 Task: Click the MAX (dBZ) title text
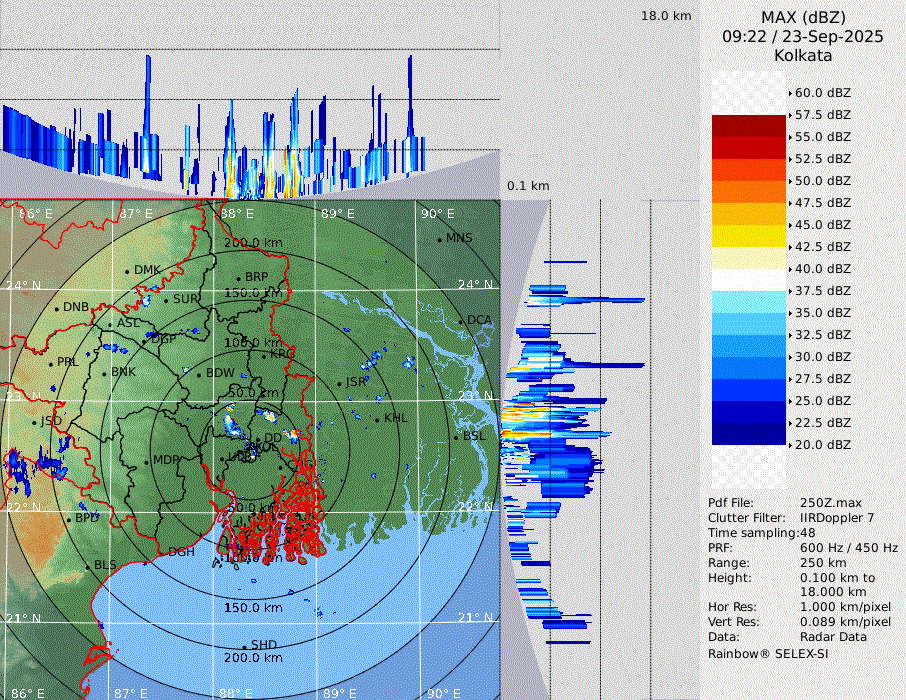[803, 17]
